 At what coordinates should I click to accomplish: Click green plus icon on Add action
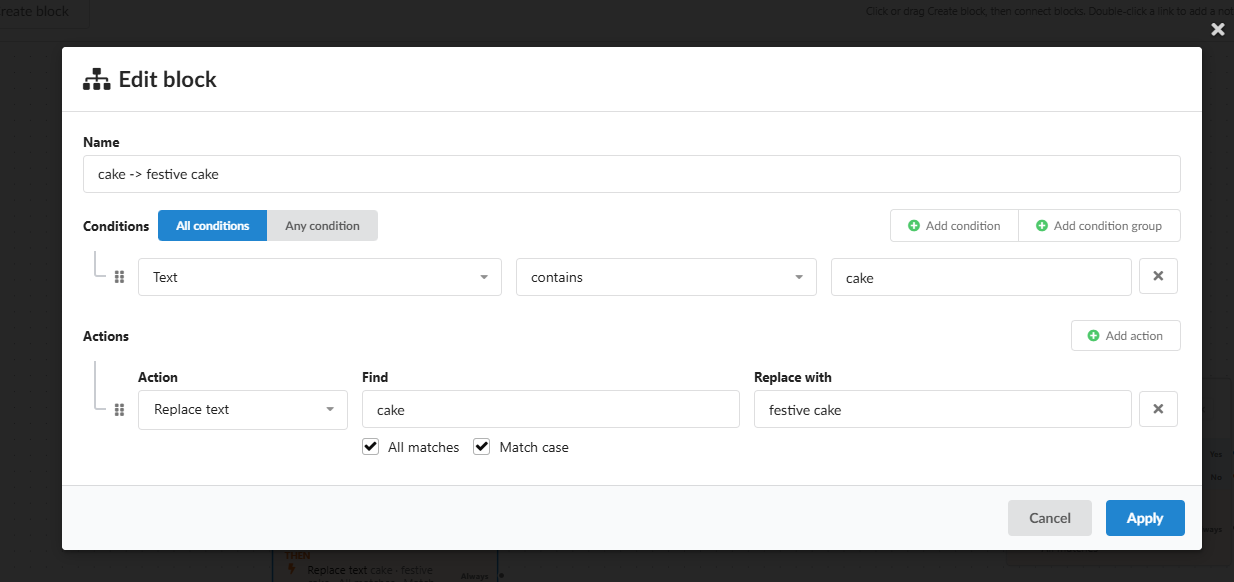pyautogui.click(x=1093, y=336)
